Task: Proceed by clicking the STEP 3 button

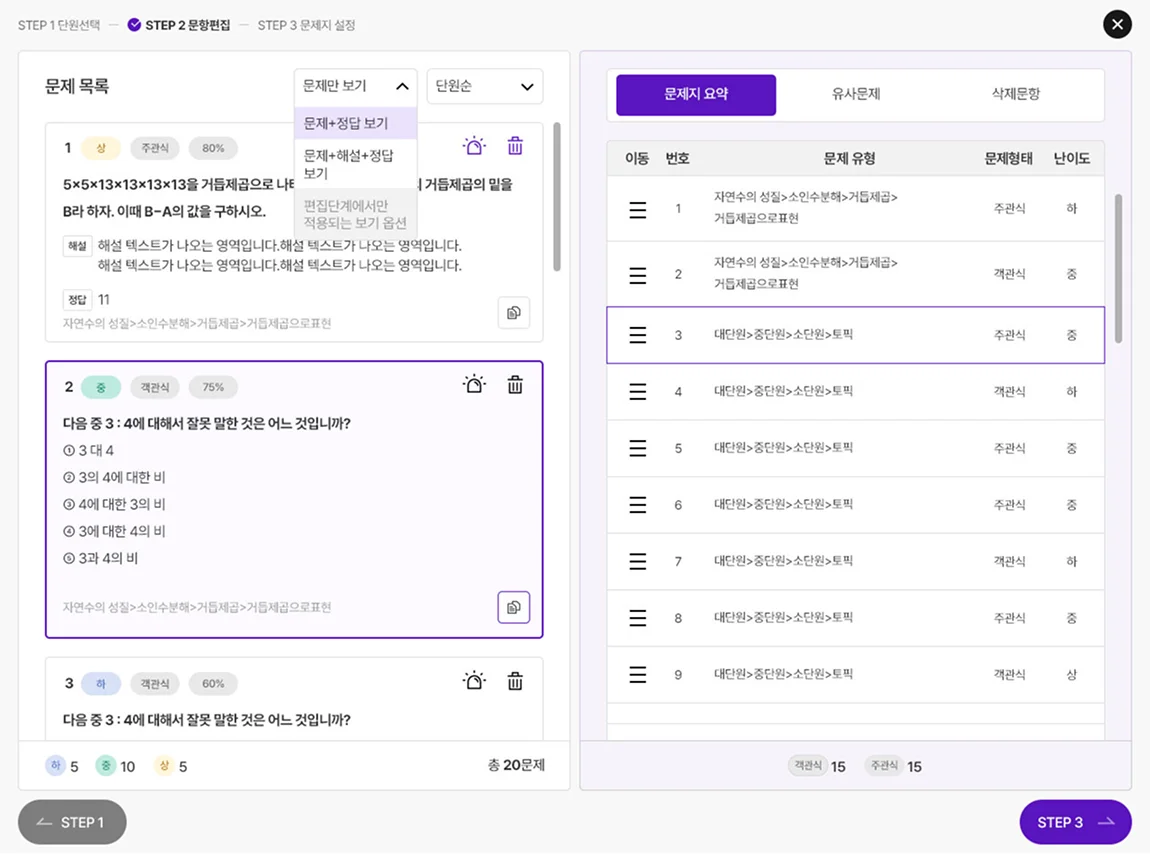Action: [1075, 822]
